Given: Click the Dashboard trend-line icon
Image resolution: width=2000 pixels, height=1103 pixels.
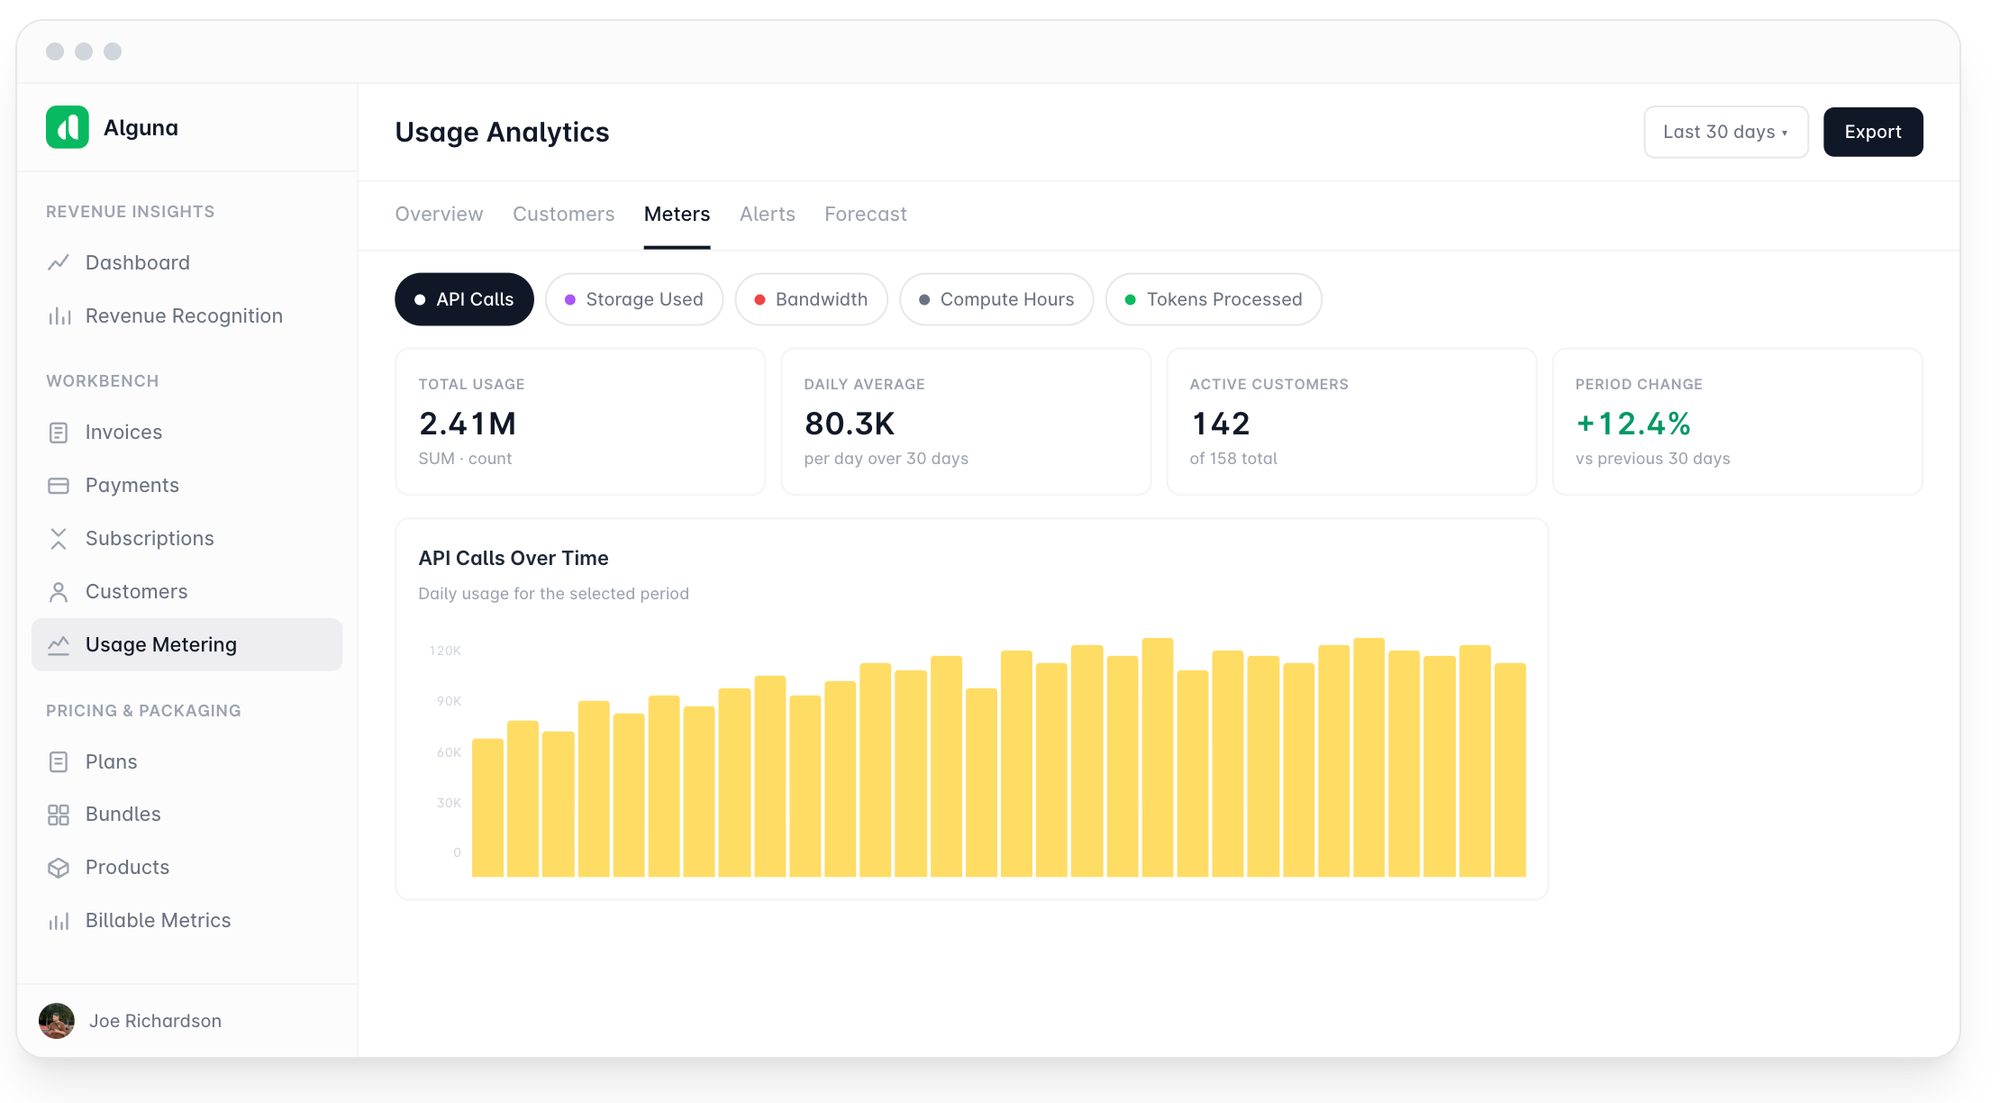Looking at the screenshot, I should click(x=58, y=262).
